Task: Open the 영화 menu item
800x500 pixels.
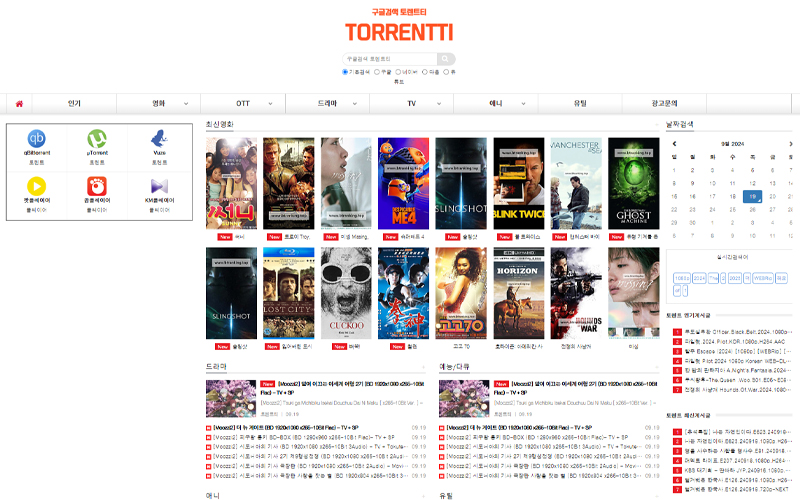Action: 159,104
